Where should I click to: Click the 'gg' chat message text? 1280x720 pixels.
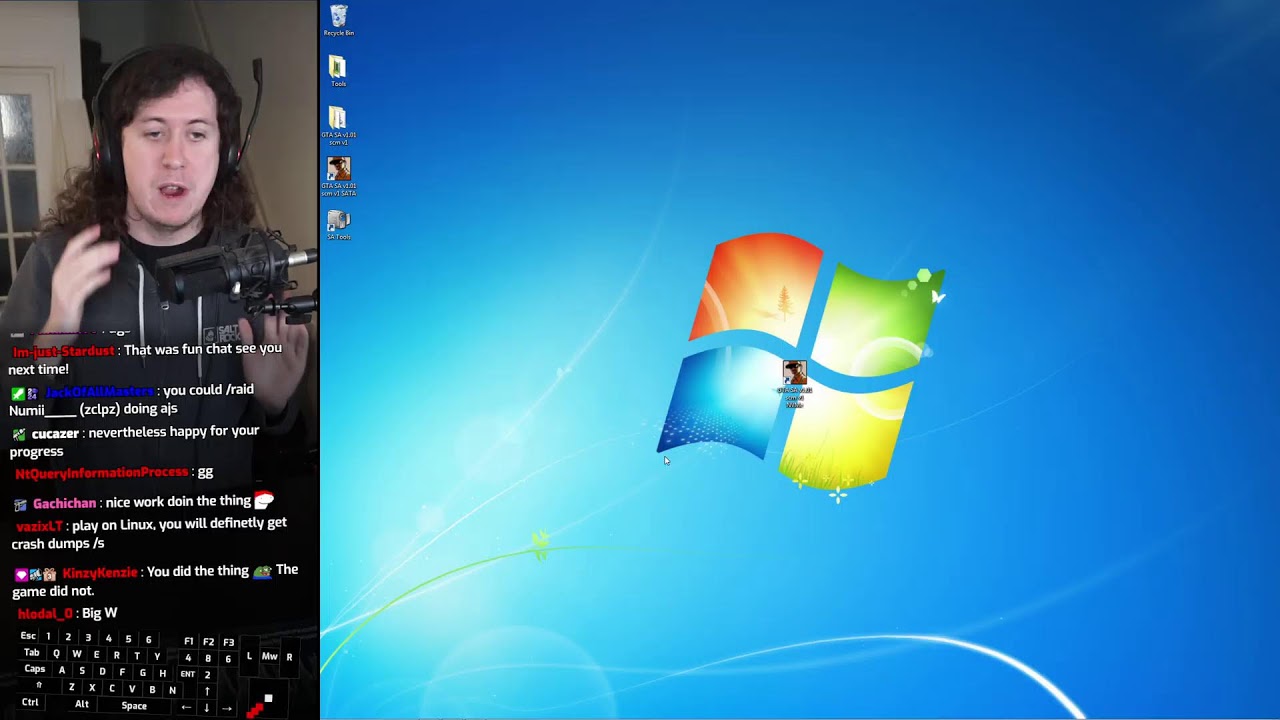point(205,472)
